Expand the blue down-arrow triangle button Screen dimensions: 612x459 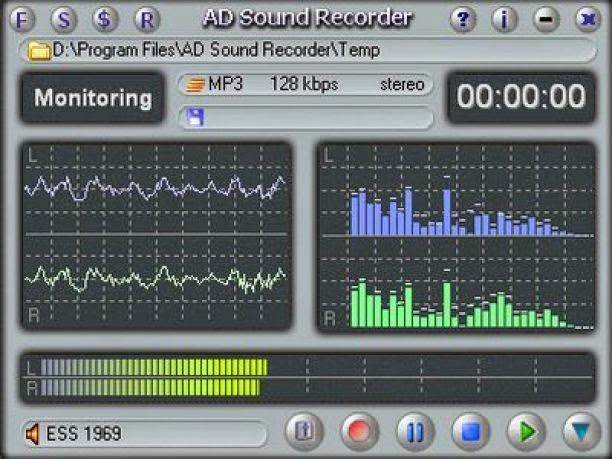pos(577,432)
